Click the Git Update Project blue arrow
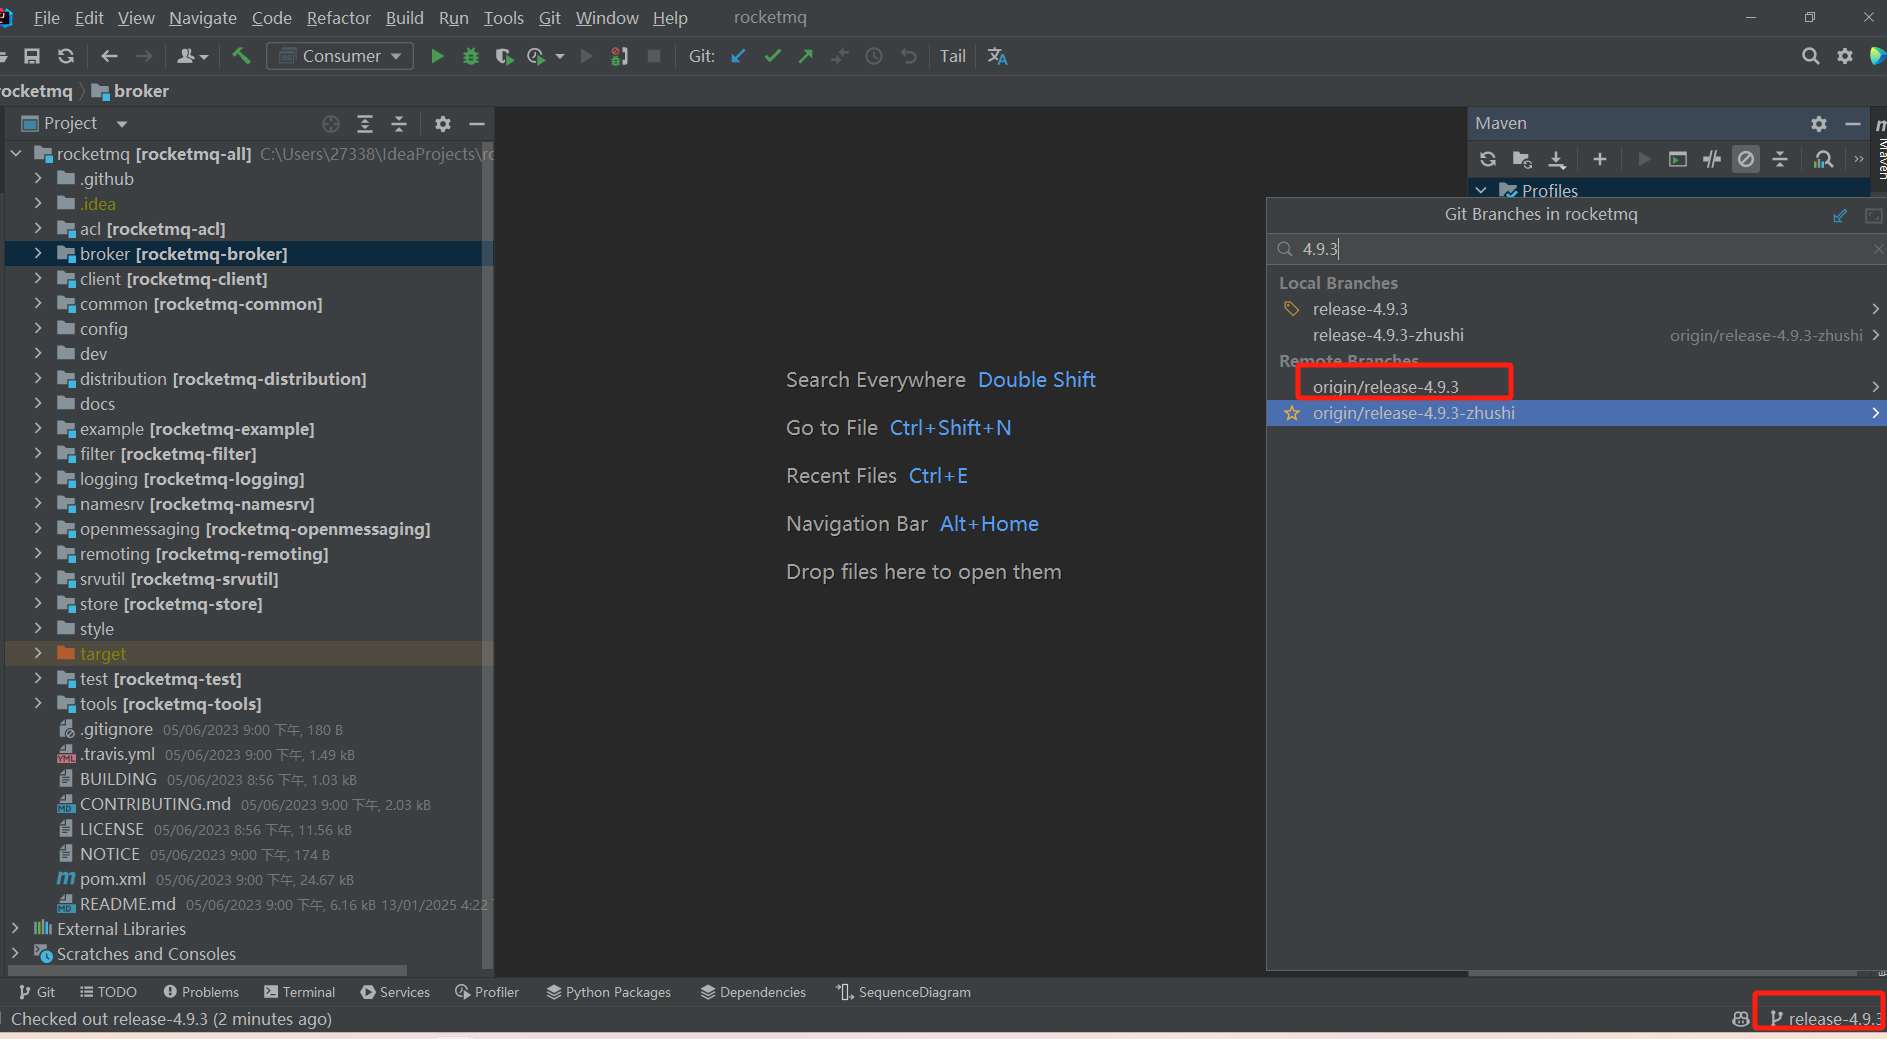 click(x=738, y=56)
